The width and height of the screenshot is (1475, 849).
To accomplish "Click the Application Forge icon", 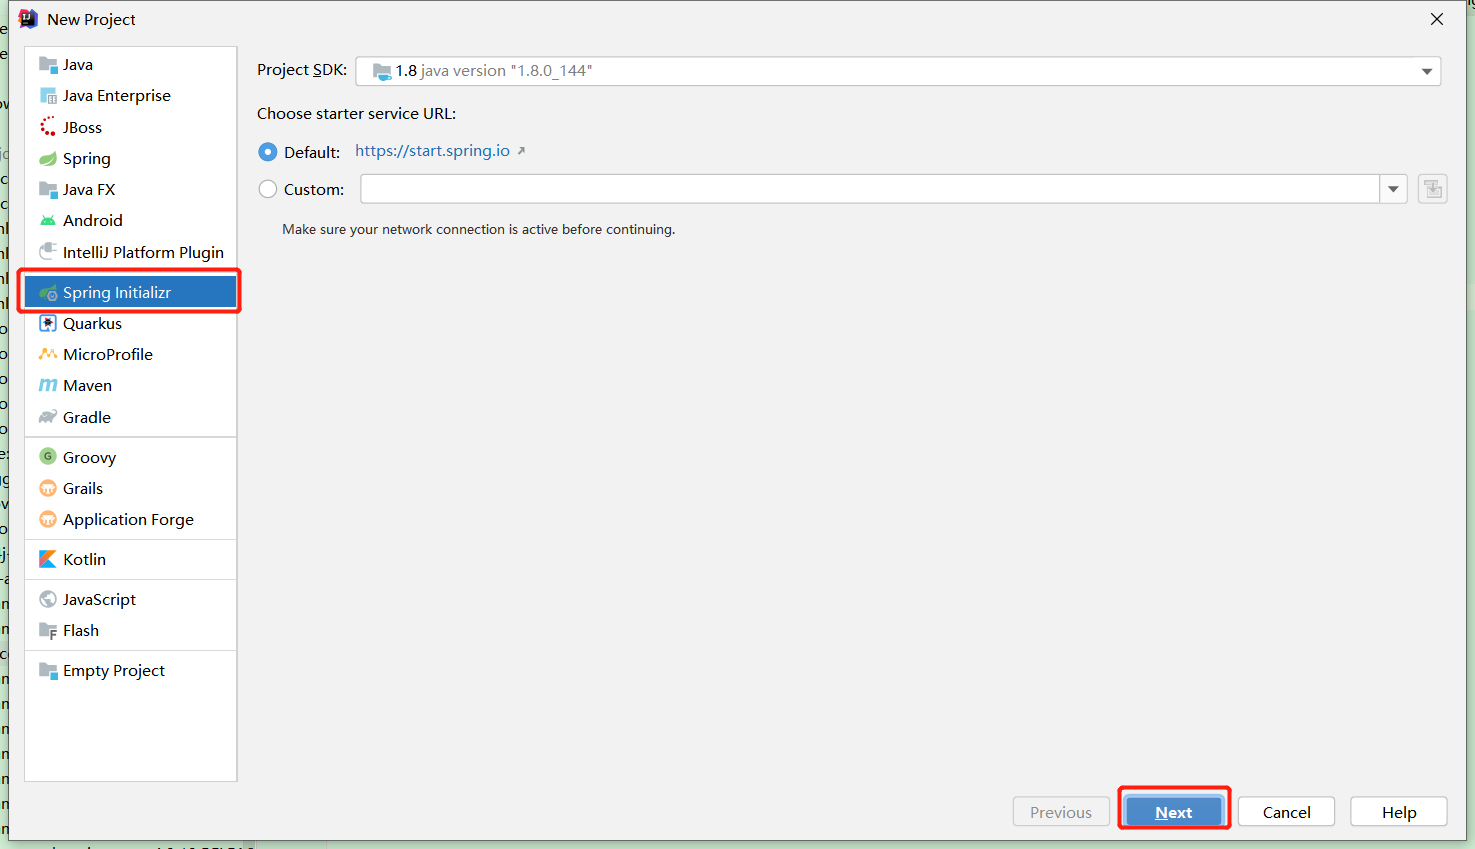I will 48,519.
